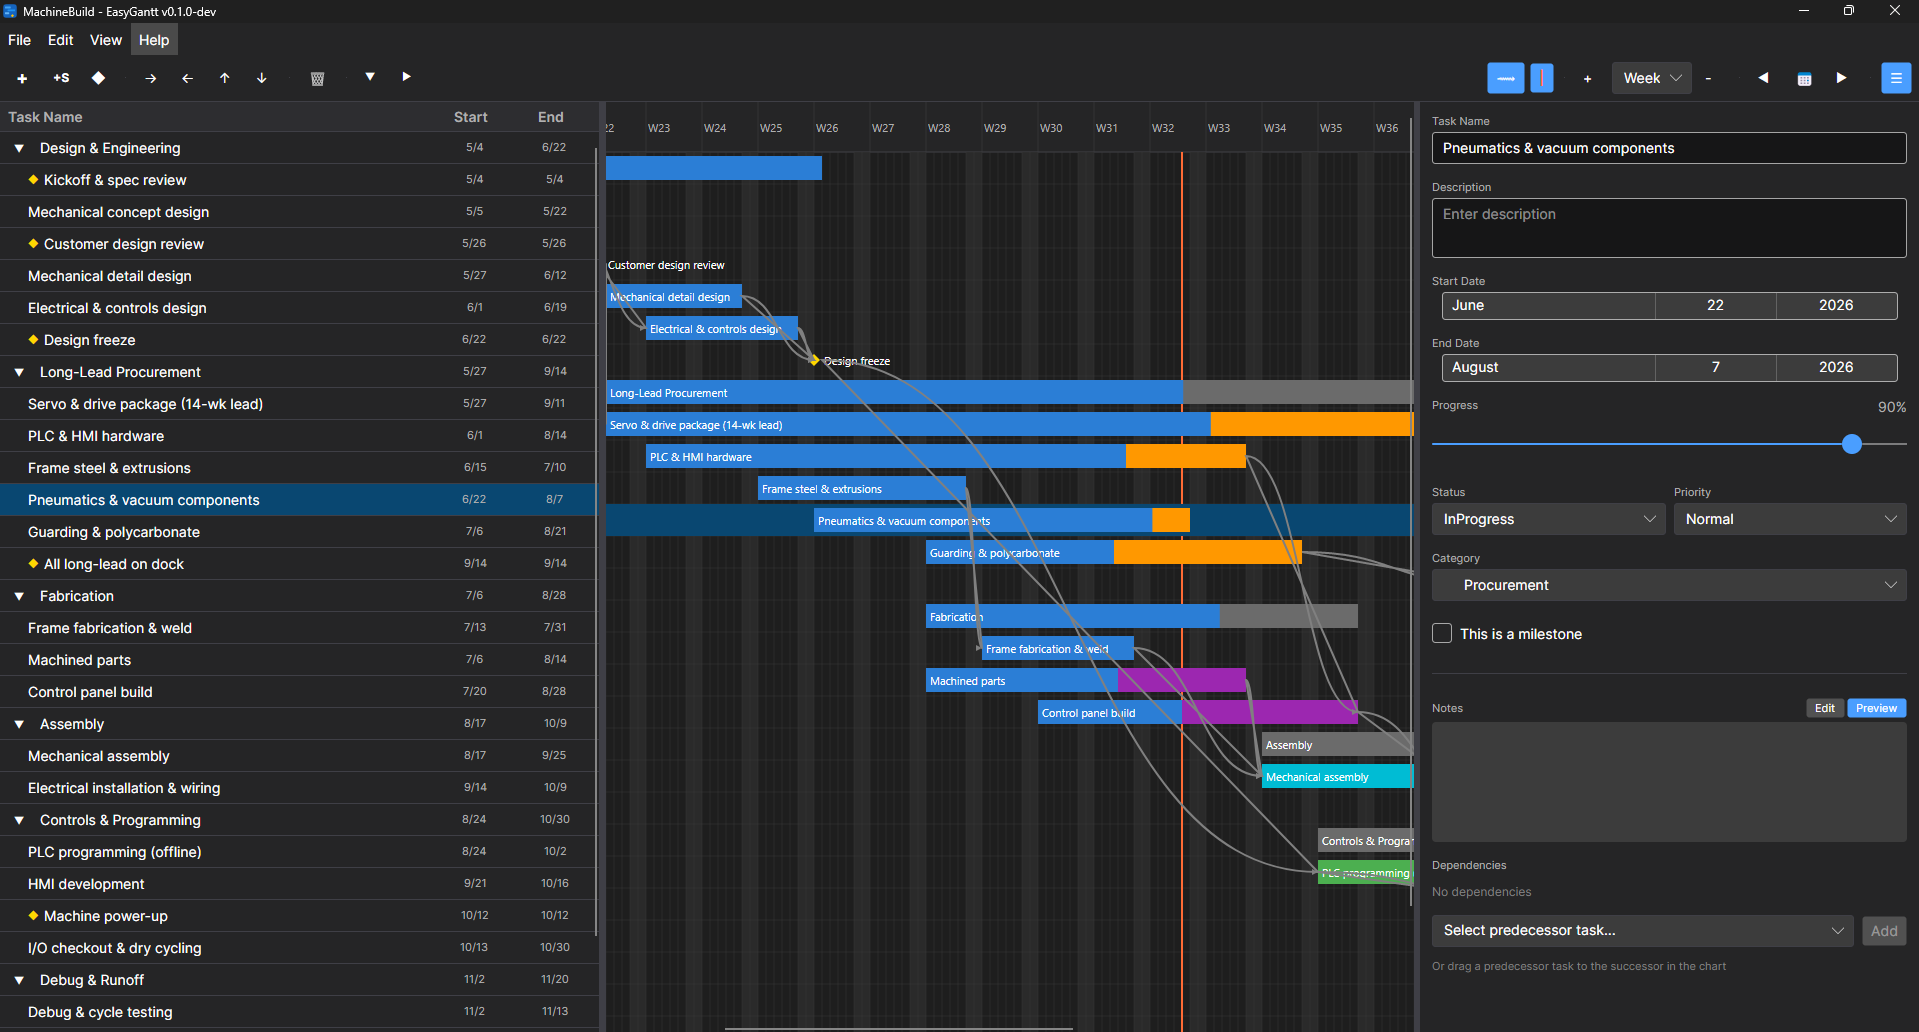
Task: Delete selected task with trash icon
Action: pos(317,78)
